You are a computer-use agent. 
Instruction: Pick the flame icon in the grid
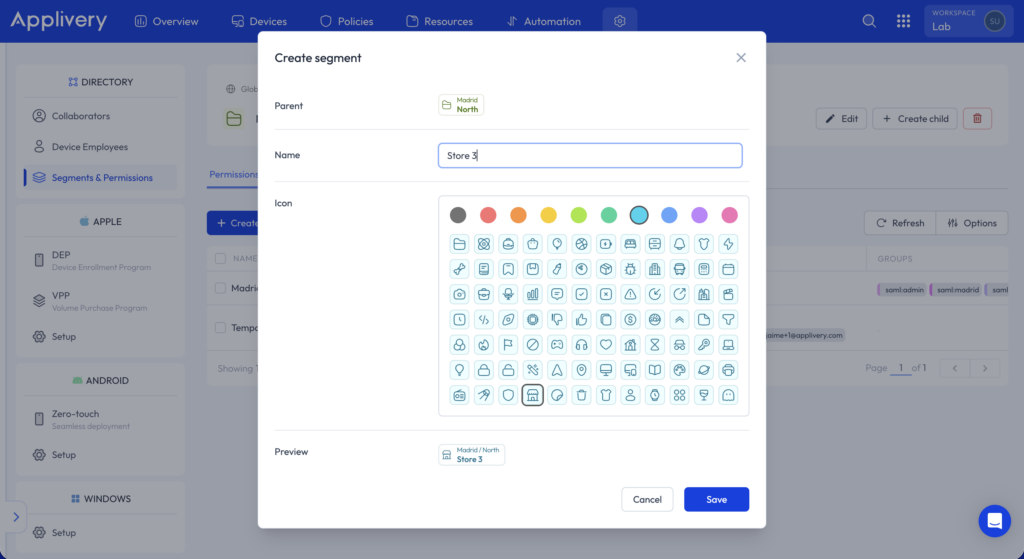tap(484, 345)
